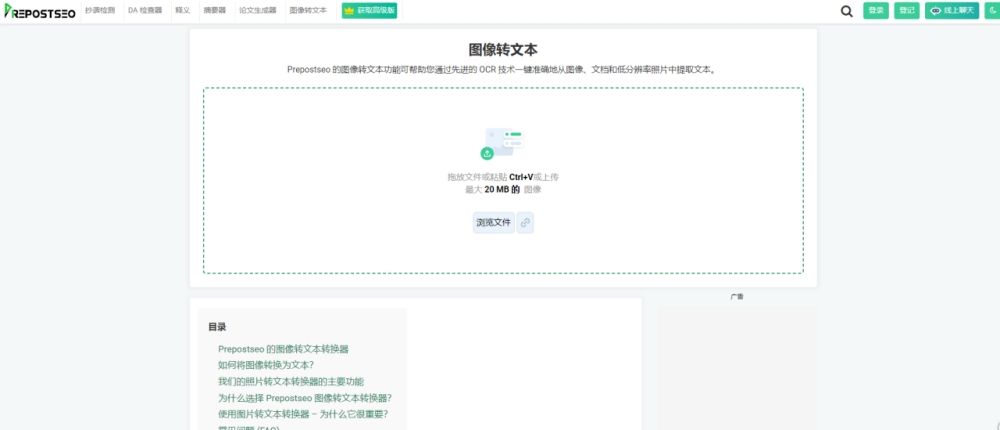
Task: Open TOC link 为什么选择 Prepostseo 图像转文本转换器?
Action: click(x=305, y=398)
